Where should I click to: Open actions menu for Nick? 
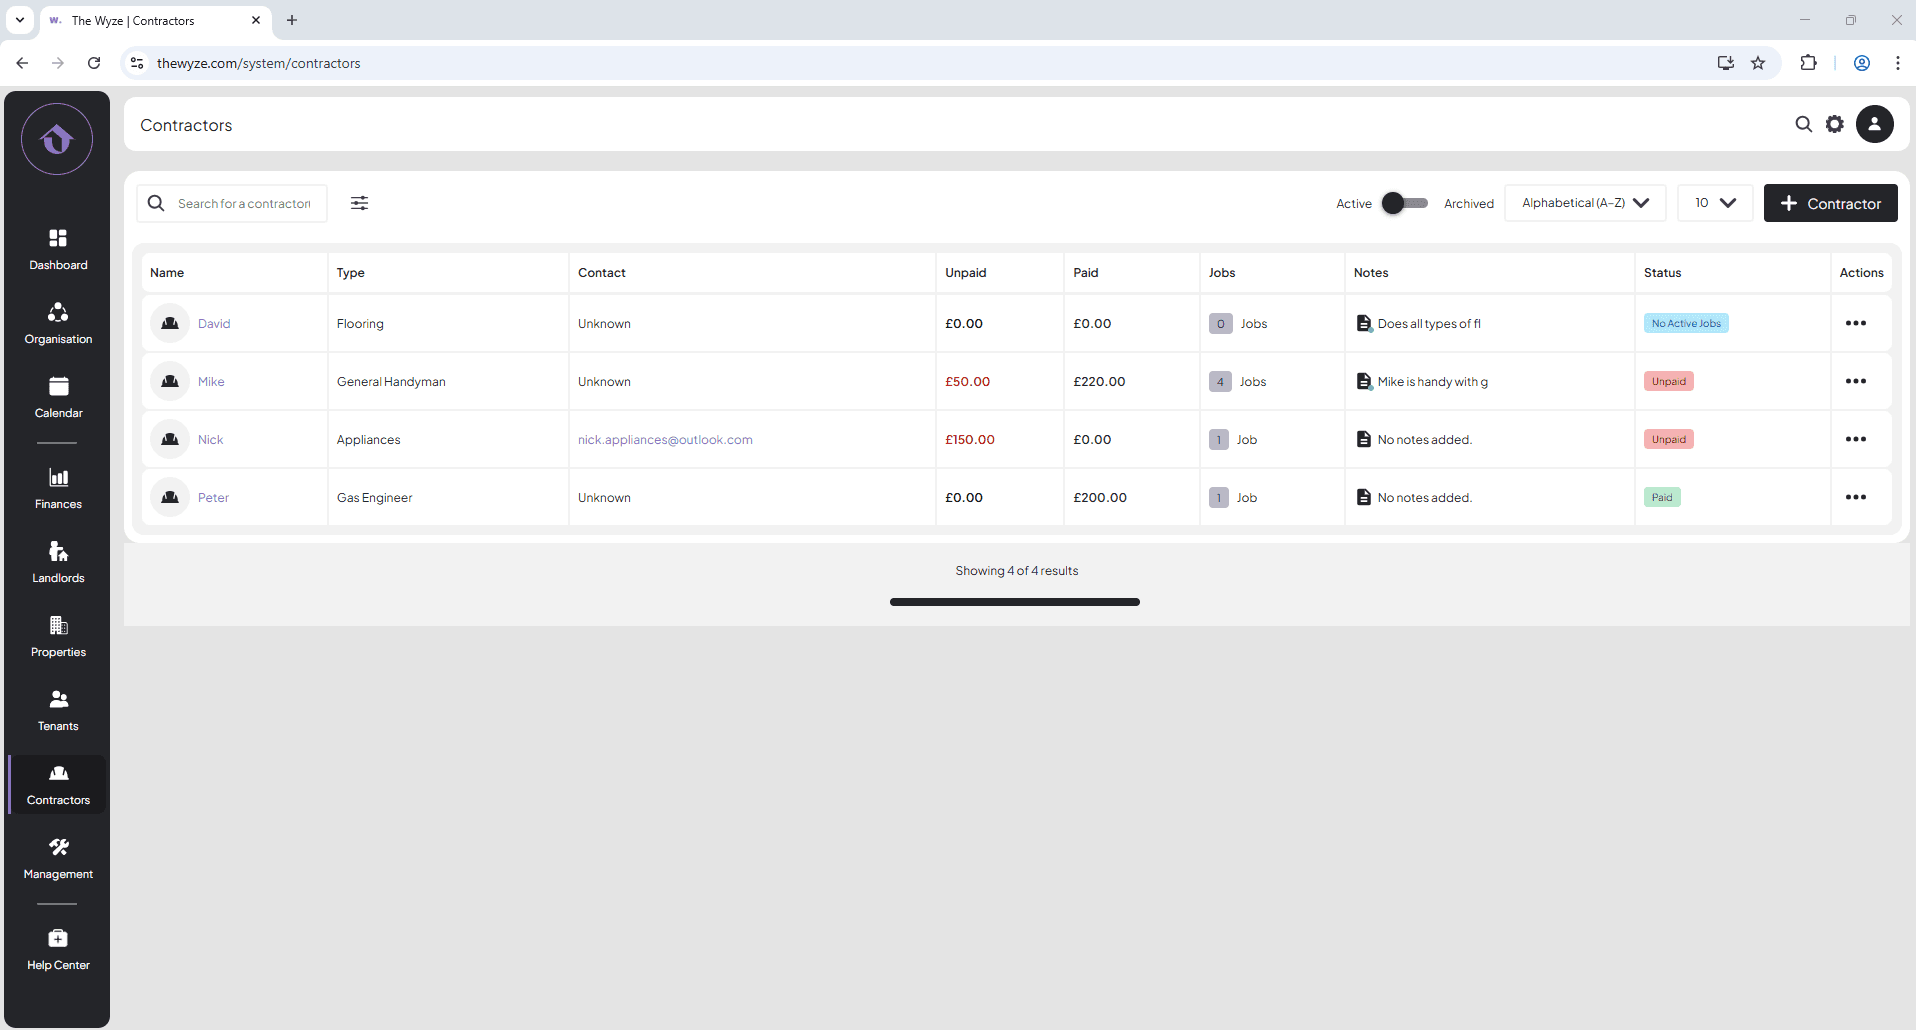click(1855, 439)
